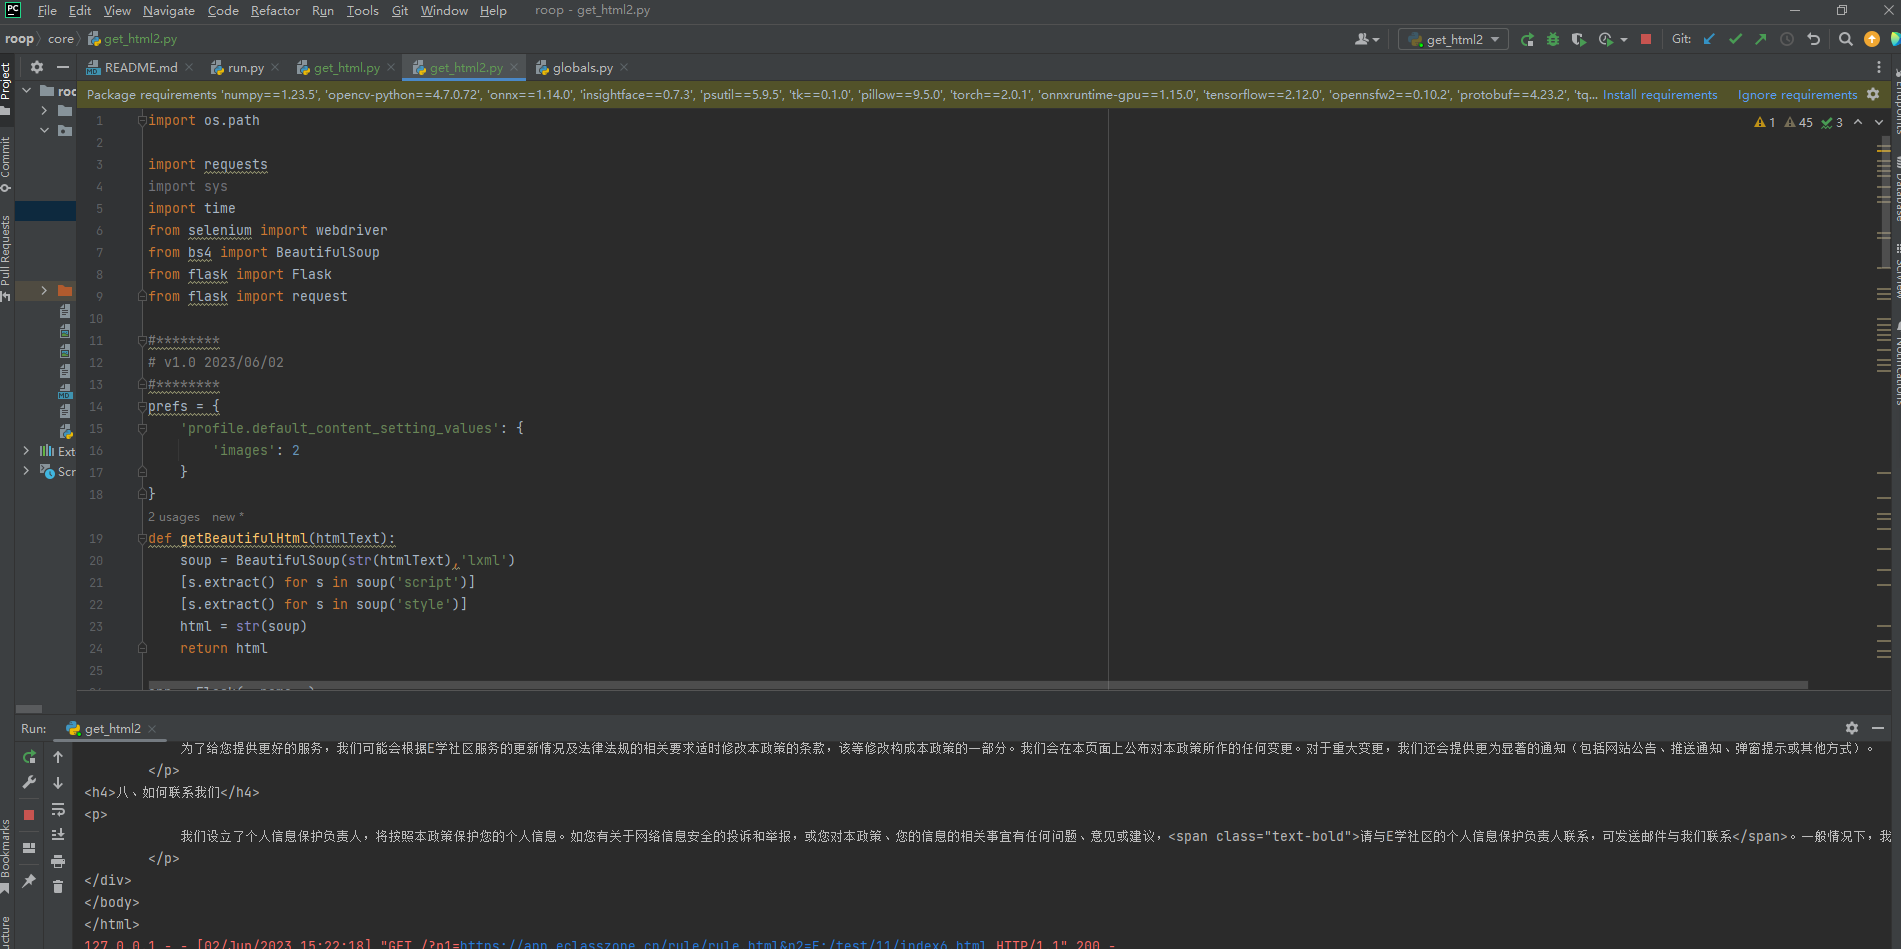This screenshot has height=949, width=1901.
Task: Pin the Run tab
Action: click(x=29, y=881)
